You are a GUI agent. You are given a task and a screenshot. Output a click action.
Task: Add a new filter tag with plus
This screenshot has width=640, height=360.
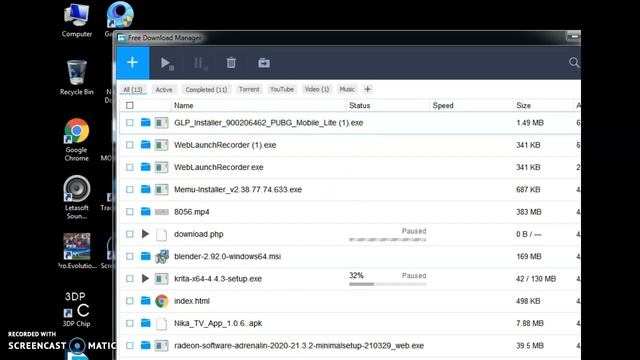tap(367, 89)
